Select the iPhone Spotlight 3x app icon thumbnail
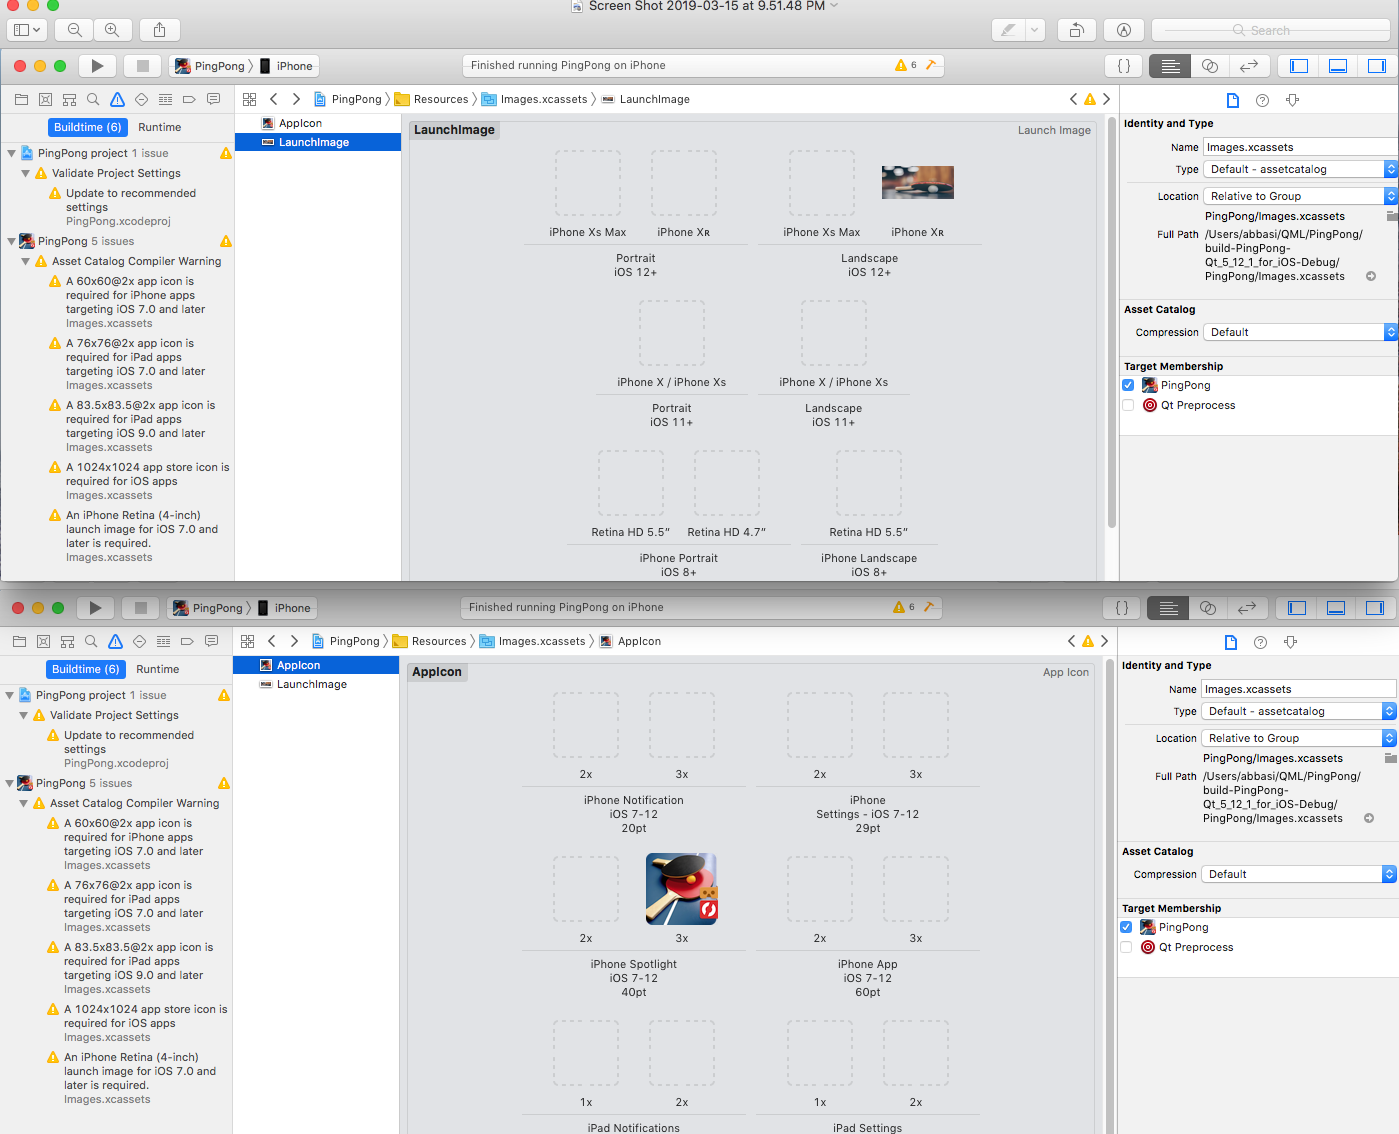This screenshot has height=1134, width=1399. (x=682, y=888)
